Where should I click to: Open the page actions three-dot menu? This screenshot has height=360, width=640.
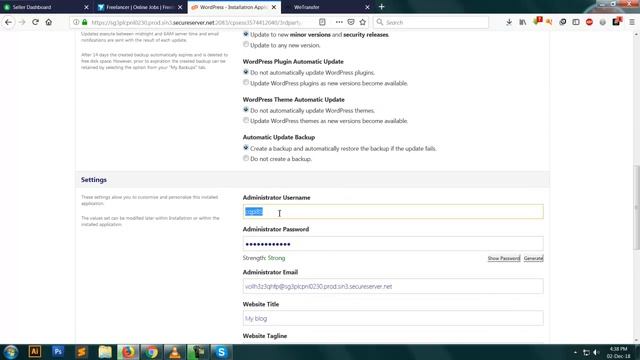339,22
